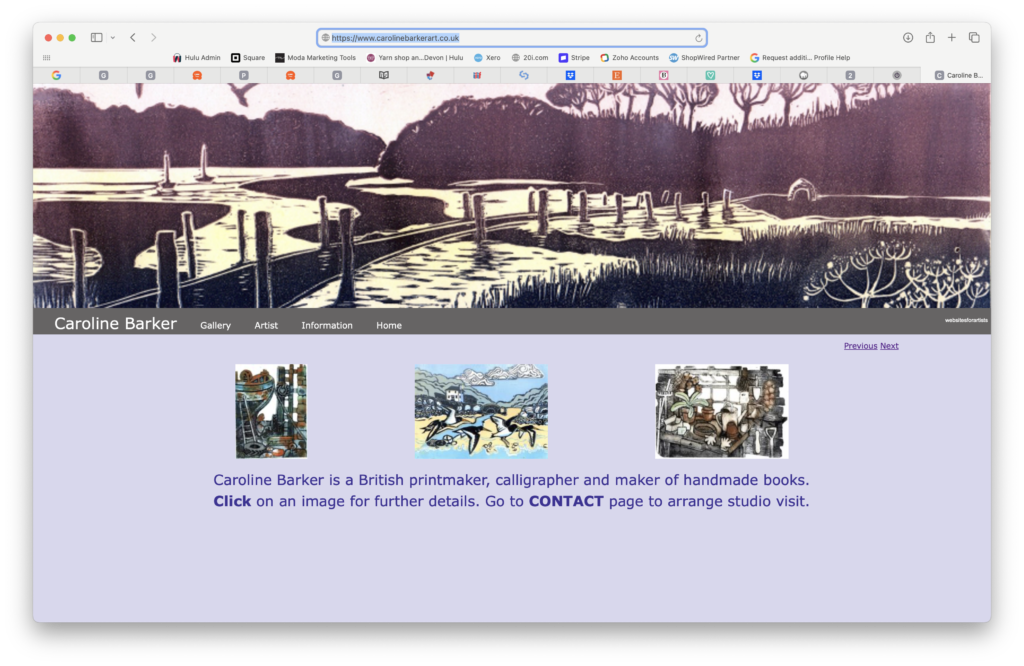Click the Caroline Barker site title
This screenshot has height=666, width=1024.
[116, 324]
